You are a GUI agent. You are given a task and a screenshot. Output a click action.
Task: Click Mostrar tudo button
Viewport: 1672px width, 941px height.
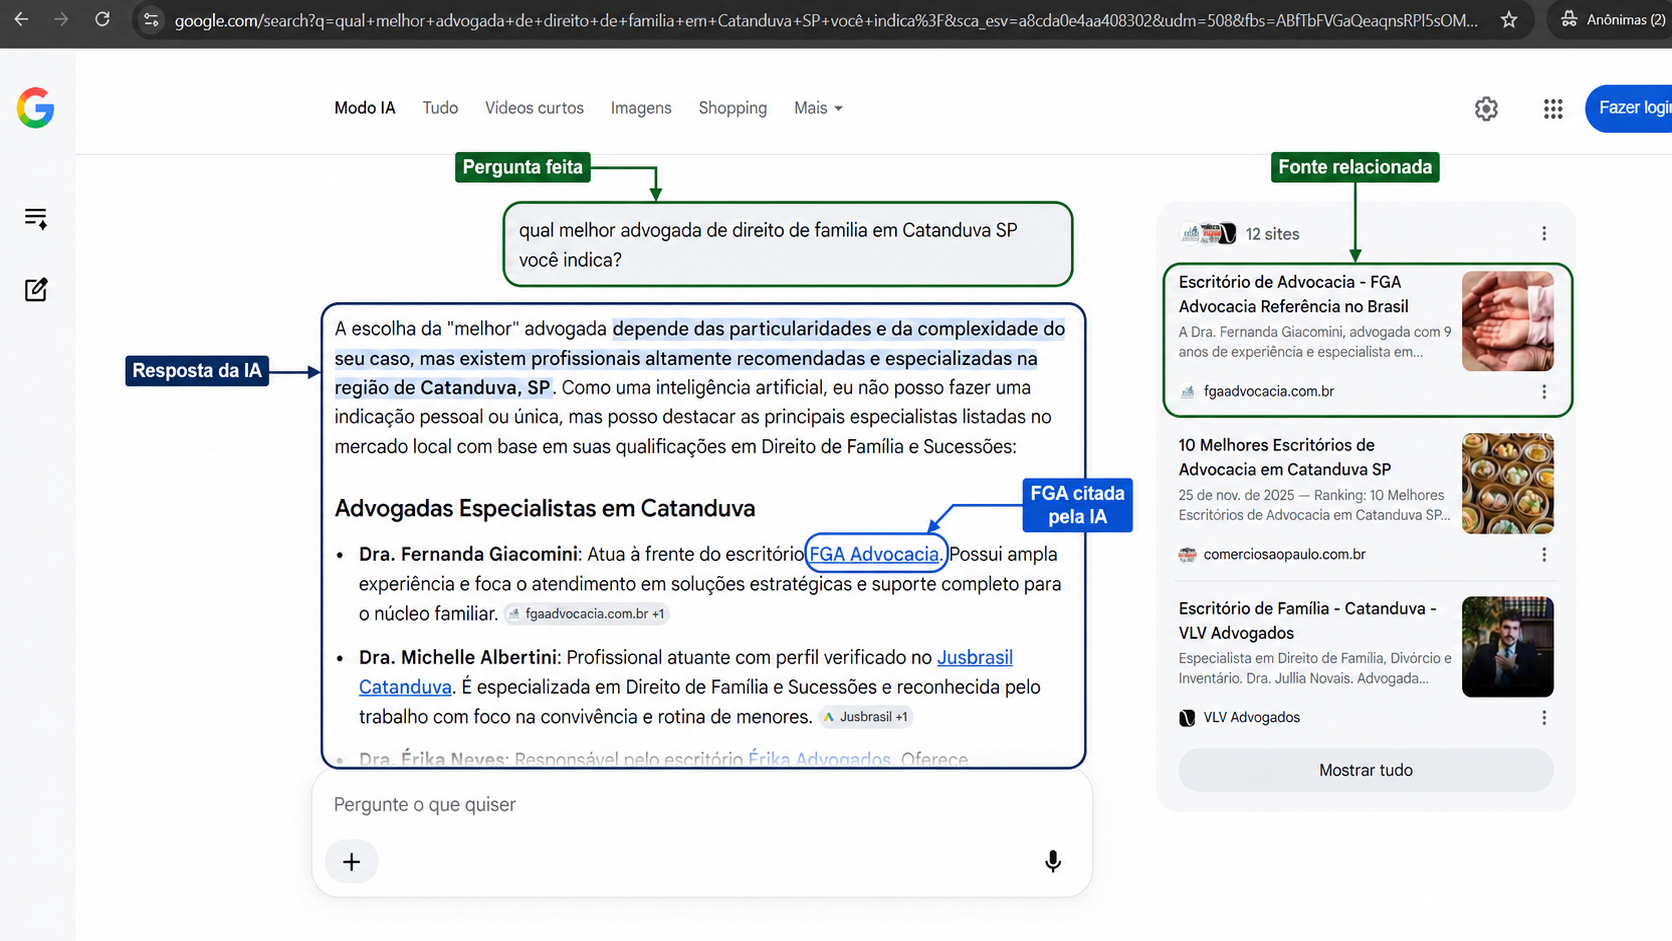[x=1366, y=770]
